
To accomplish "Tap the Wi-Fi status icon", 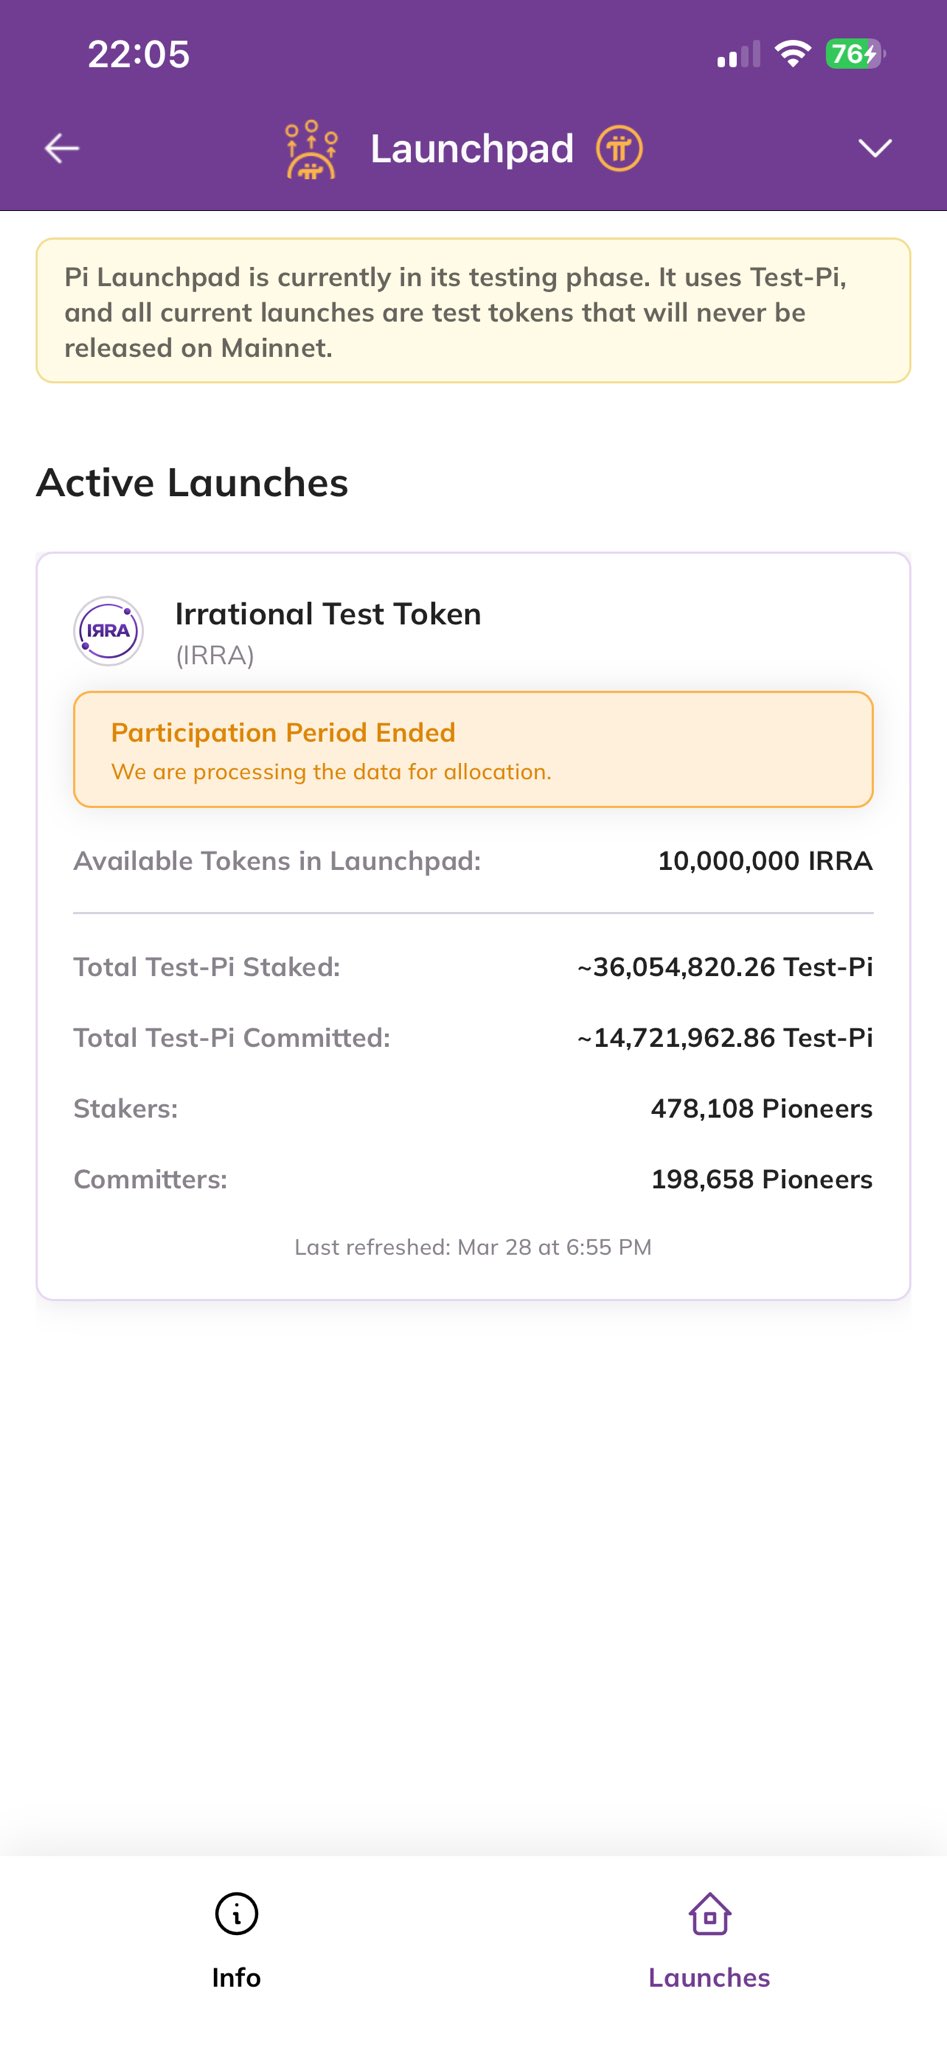I will (793, 54).
